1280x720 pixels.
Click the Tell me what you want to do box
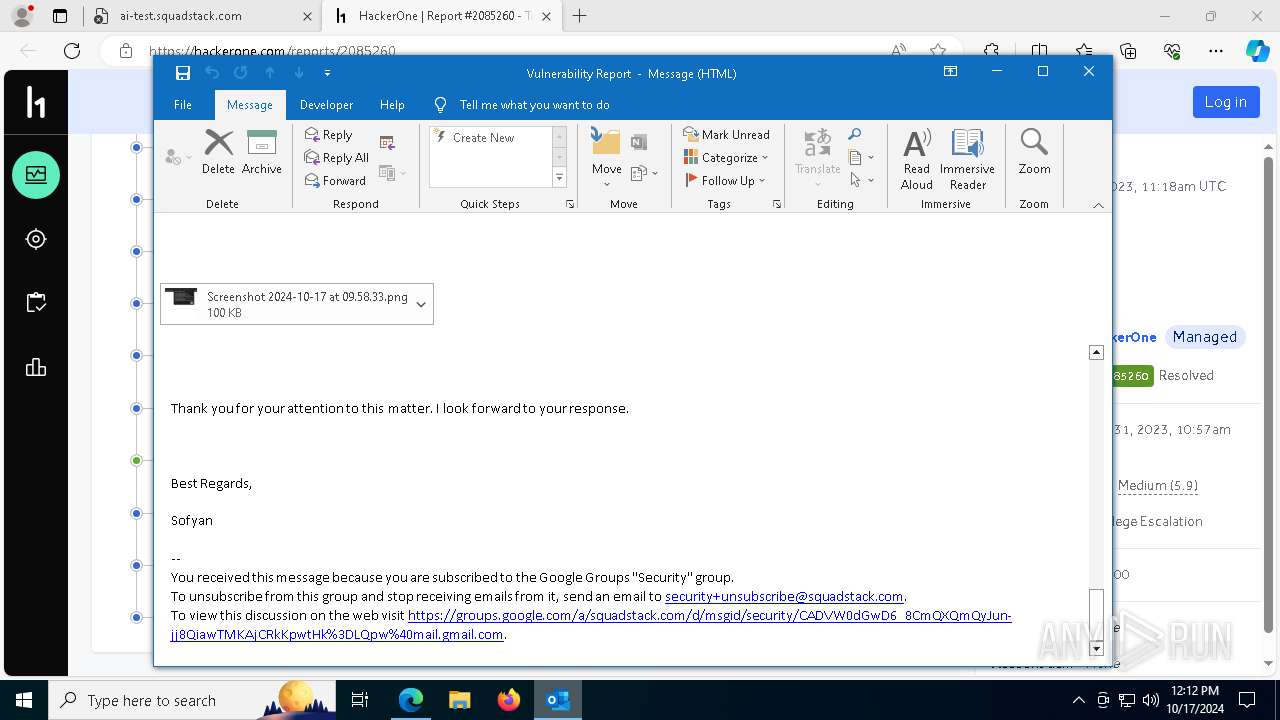click(x=534, y=105)
